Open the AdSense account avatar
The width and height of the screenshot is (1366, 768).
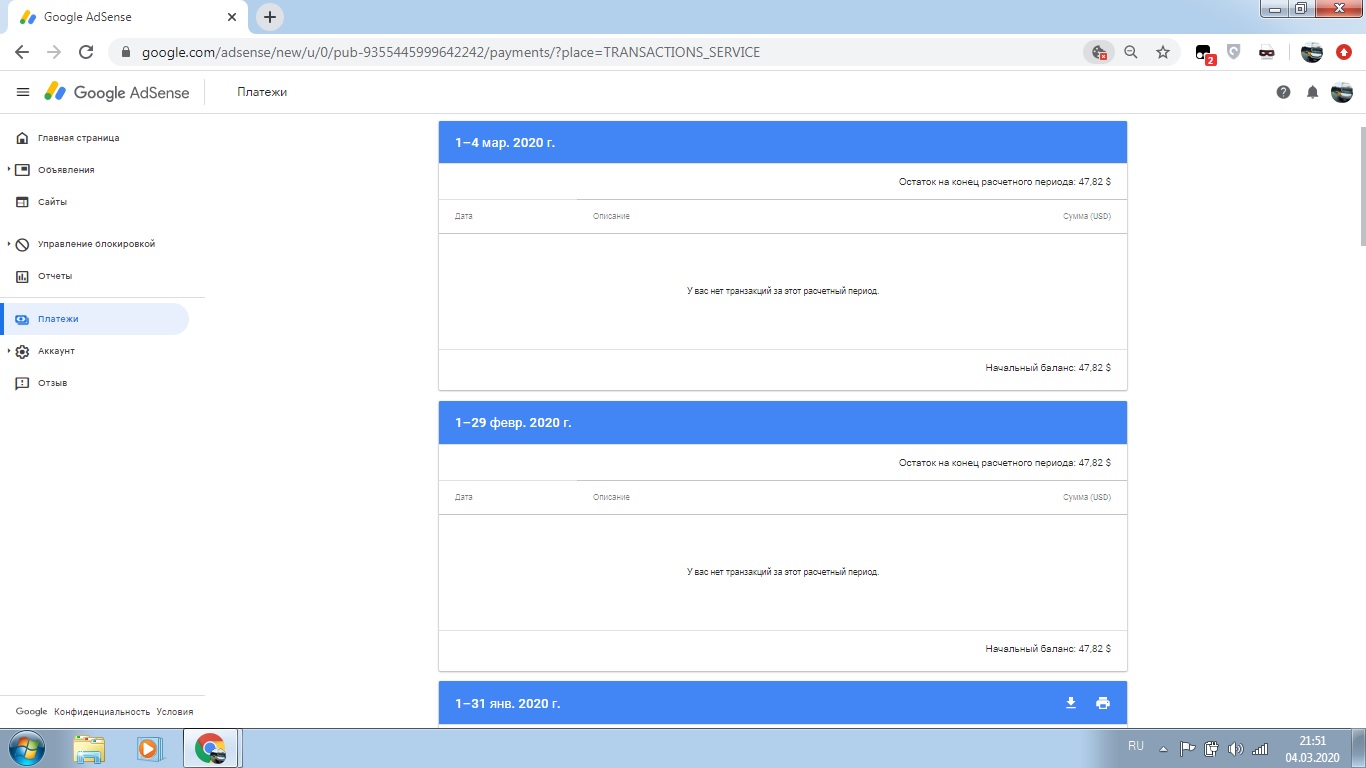coord(1341,92)
